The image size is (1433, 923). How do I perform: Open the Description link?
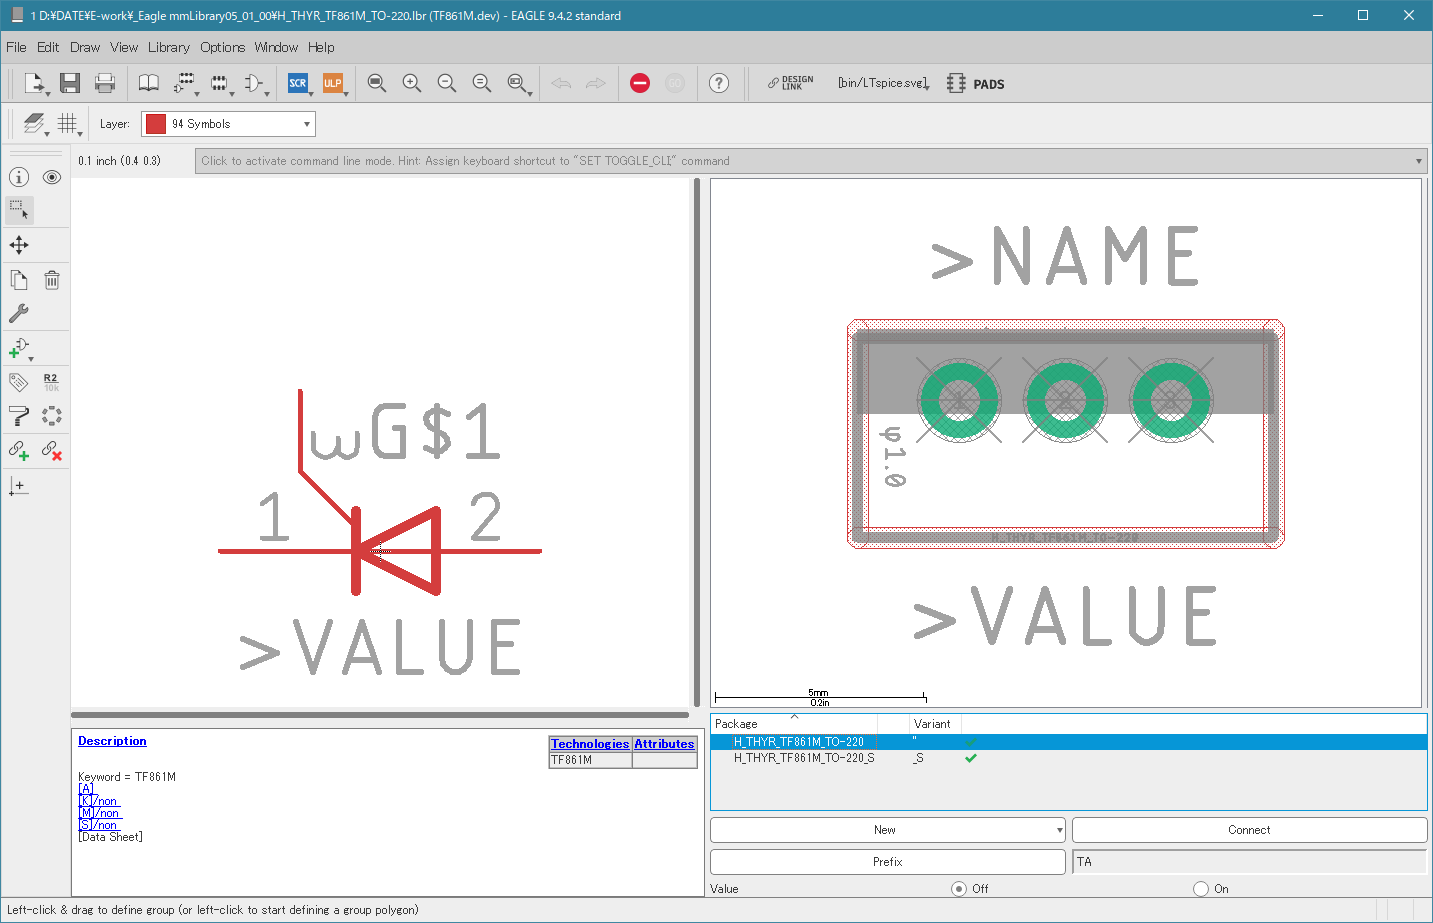tap(112, 741)
